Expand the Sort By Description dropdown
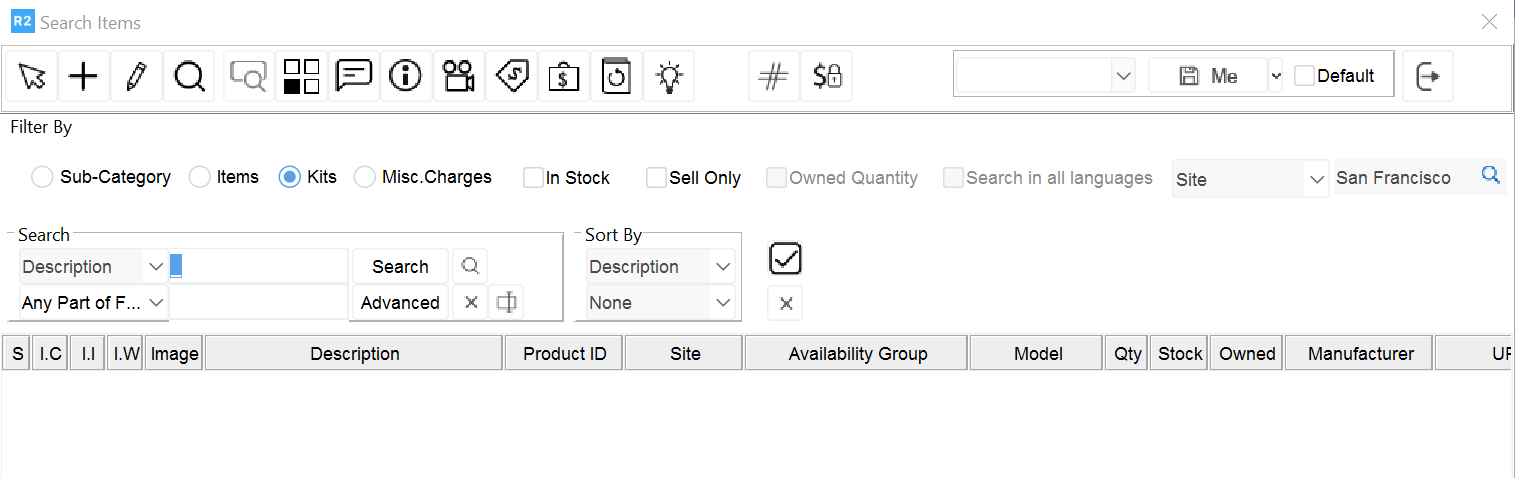Viewport: 1515px width, 478px height. 661,267
